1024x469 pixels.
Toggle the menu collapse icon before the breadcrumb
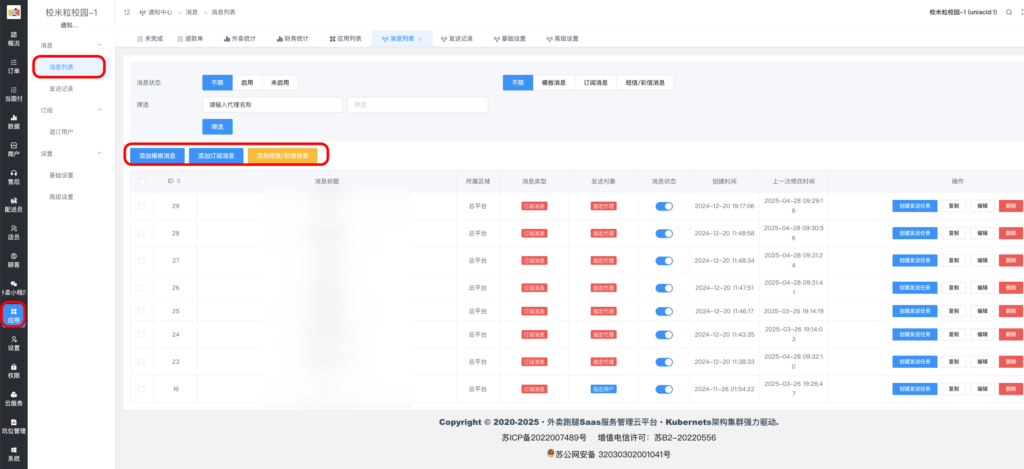(x=127, y=12)
